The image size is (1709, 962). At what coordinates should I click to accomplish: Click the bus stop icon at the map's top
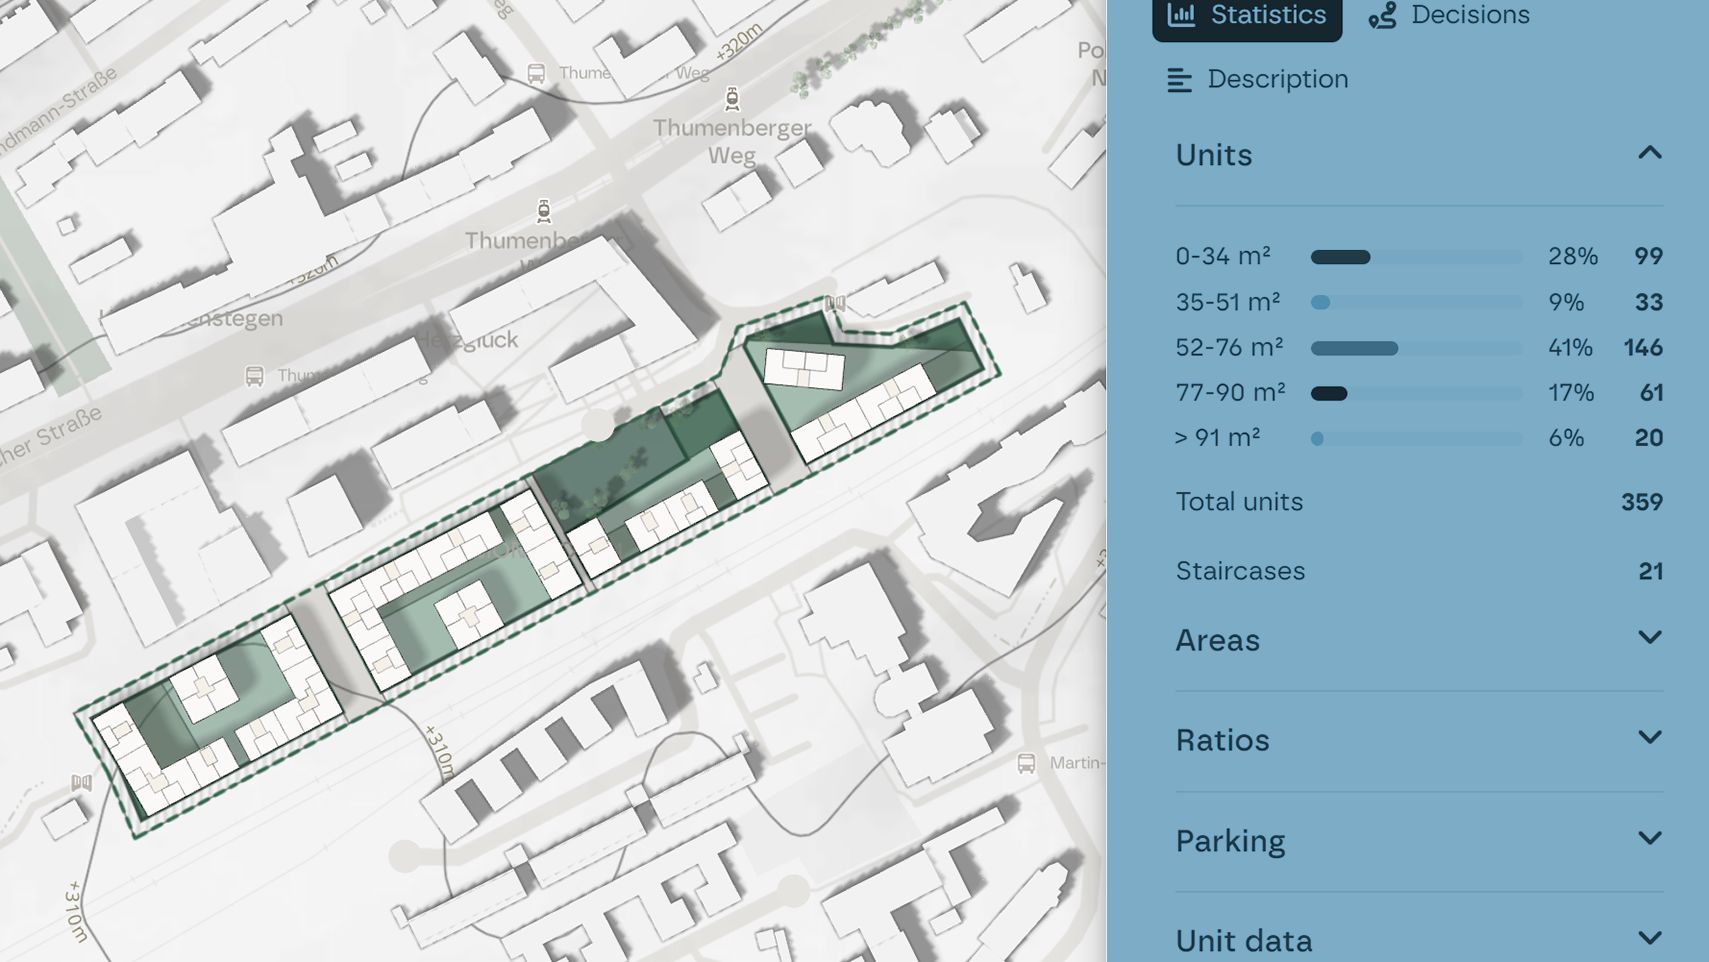click(536, 73)
